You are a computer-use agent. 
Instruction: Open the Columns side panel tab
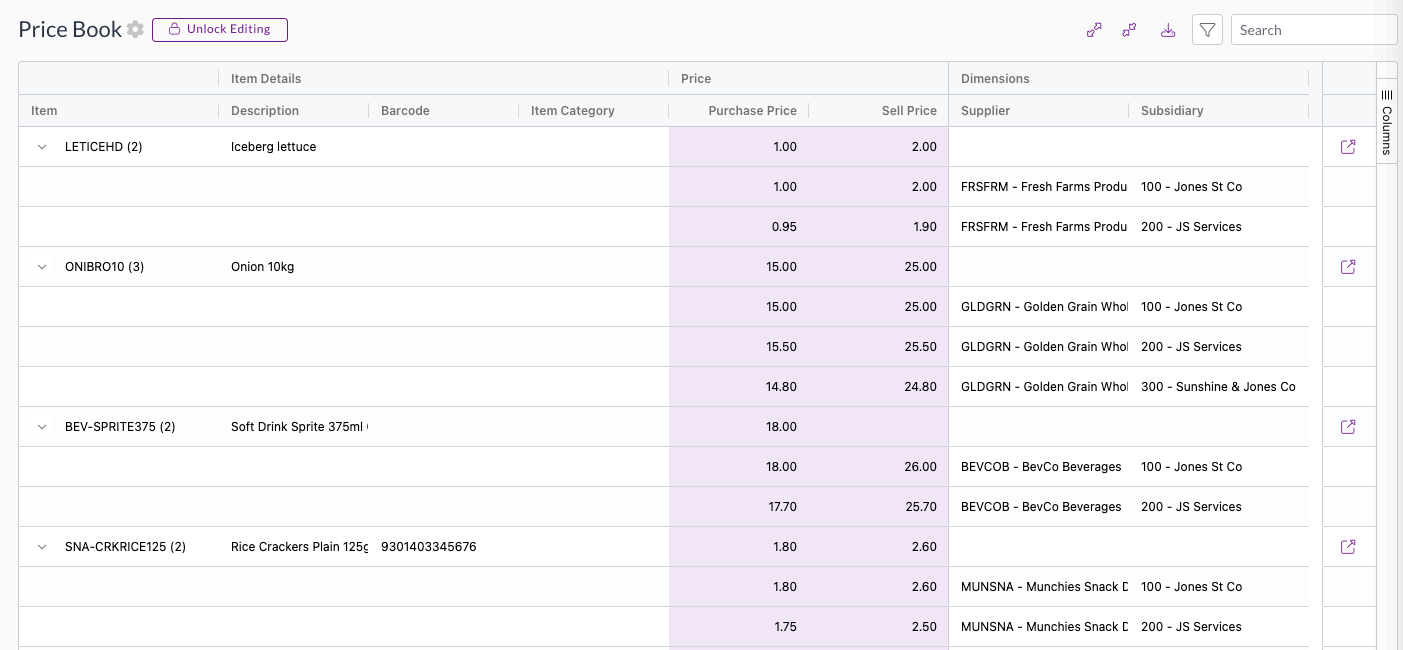click(1387, 122)
